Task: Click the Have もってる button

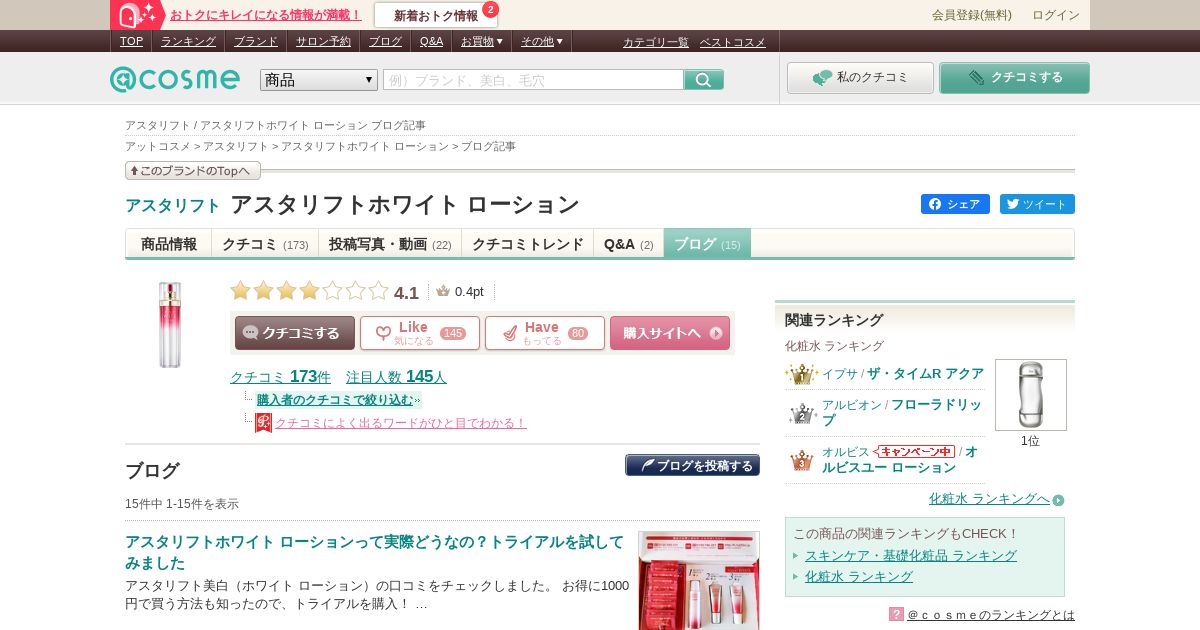Action: [x=545, y=333]
